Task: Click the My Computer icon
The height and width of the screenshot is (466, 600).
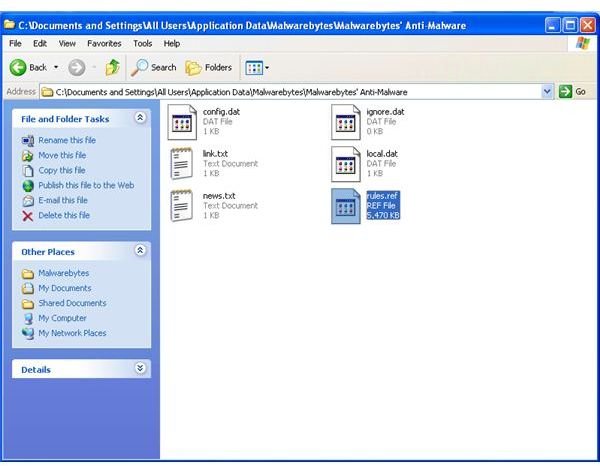Action: (28, 319)
